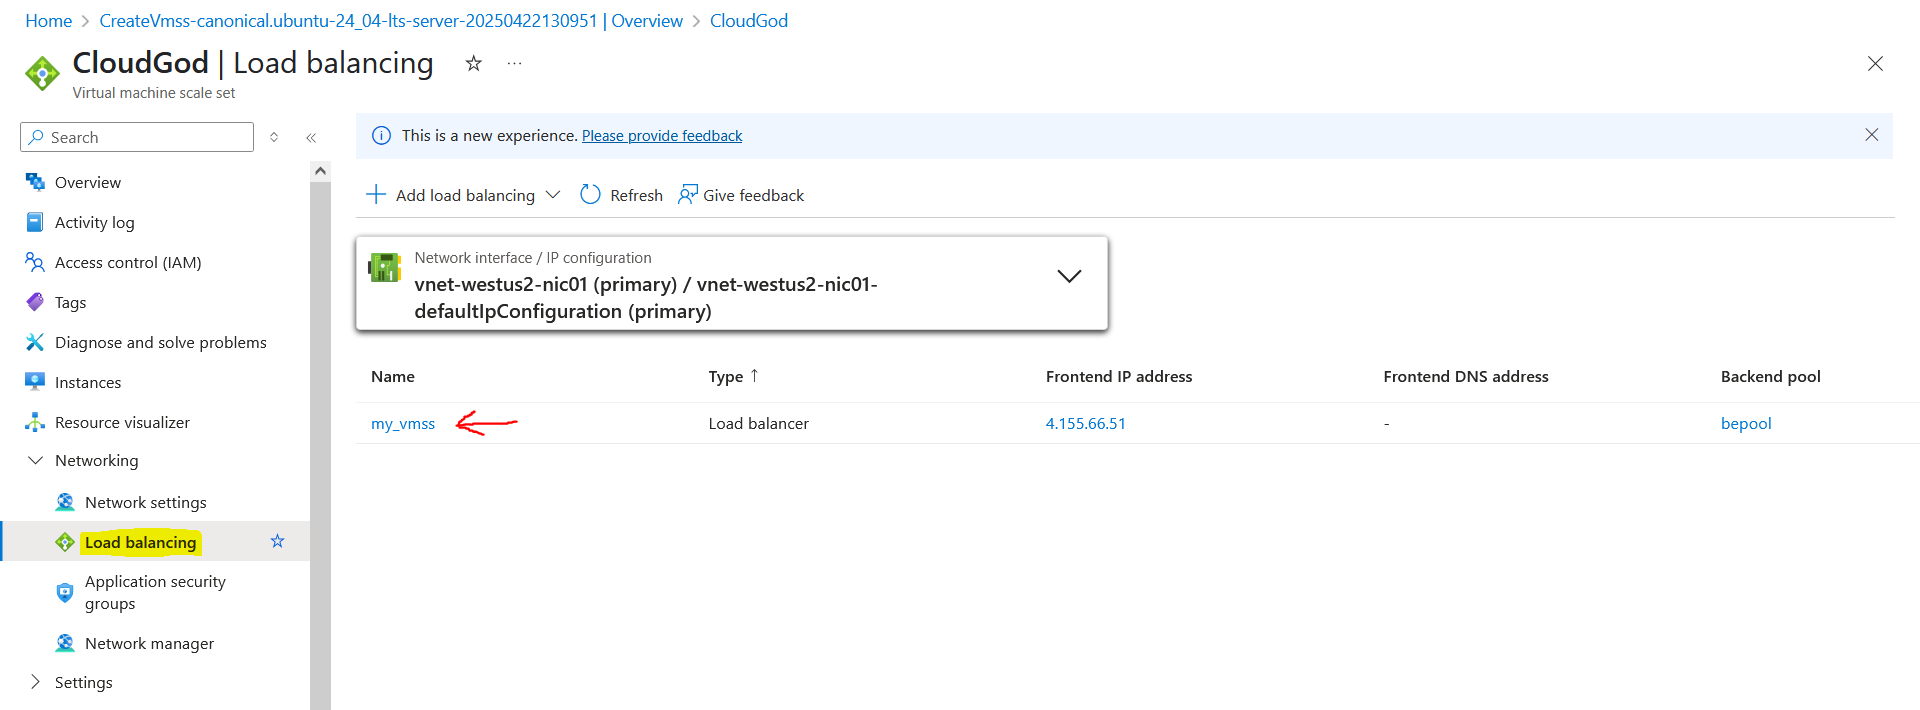Click the CloudGod scale set icon in header

(42, 73)
